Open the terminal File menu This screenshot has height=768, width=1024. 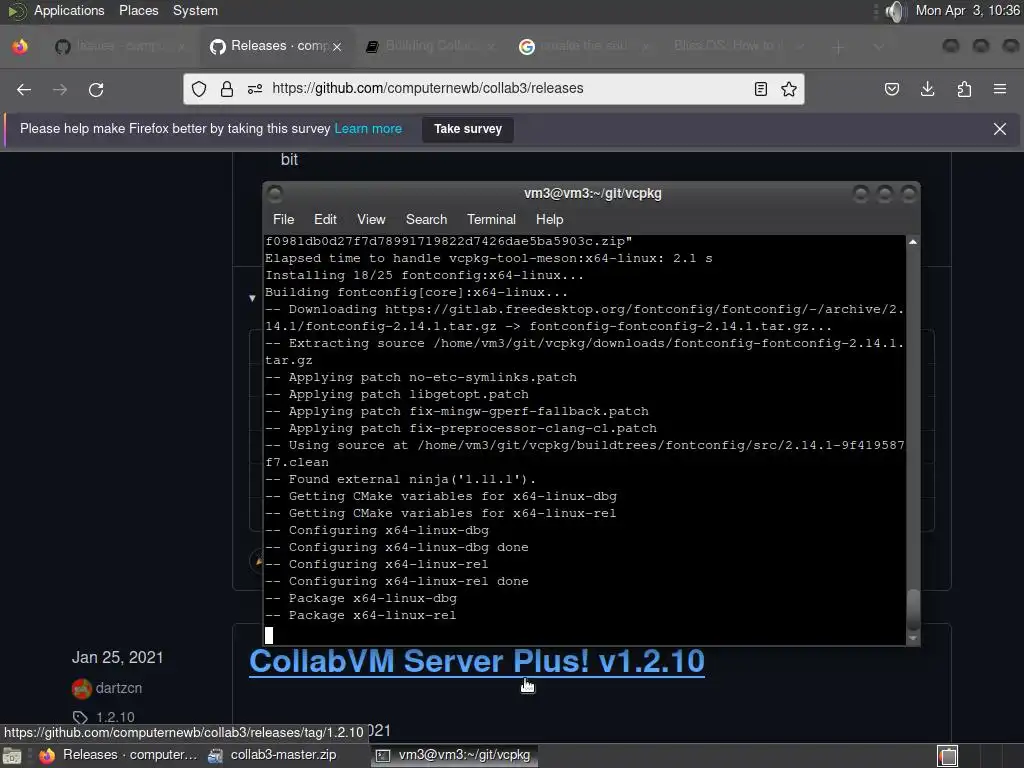click(x=283, y=219)
